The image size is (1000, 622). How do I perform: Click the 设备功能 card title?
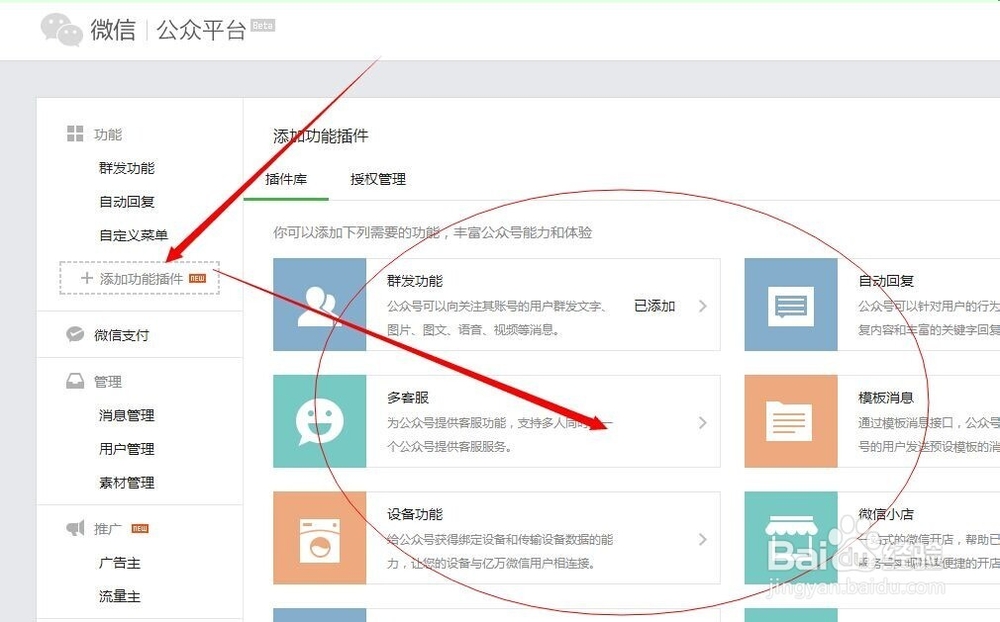415,514
